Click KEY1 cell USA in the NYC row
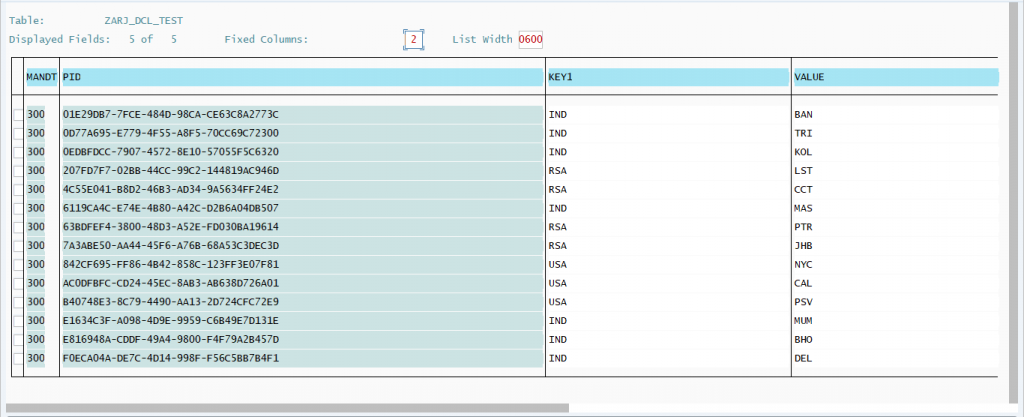 click(668, 265)
